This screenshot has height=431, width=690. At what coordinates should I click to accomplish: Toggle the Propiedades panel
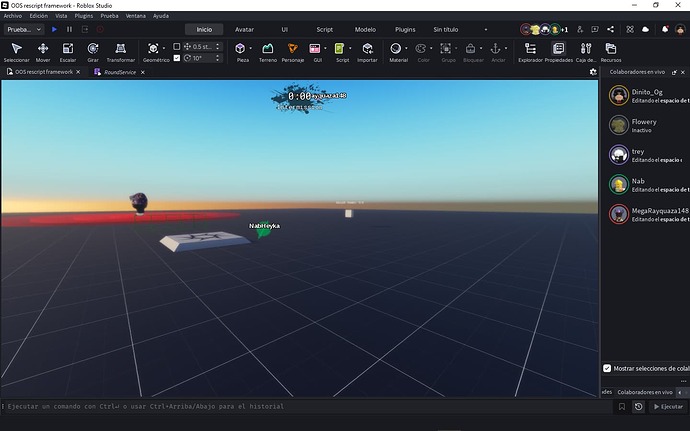click(x=558, y=52)
